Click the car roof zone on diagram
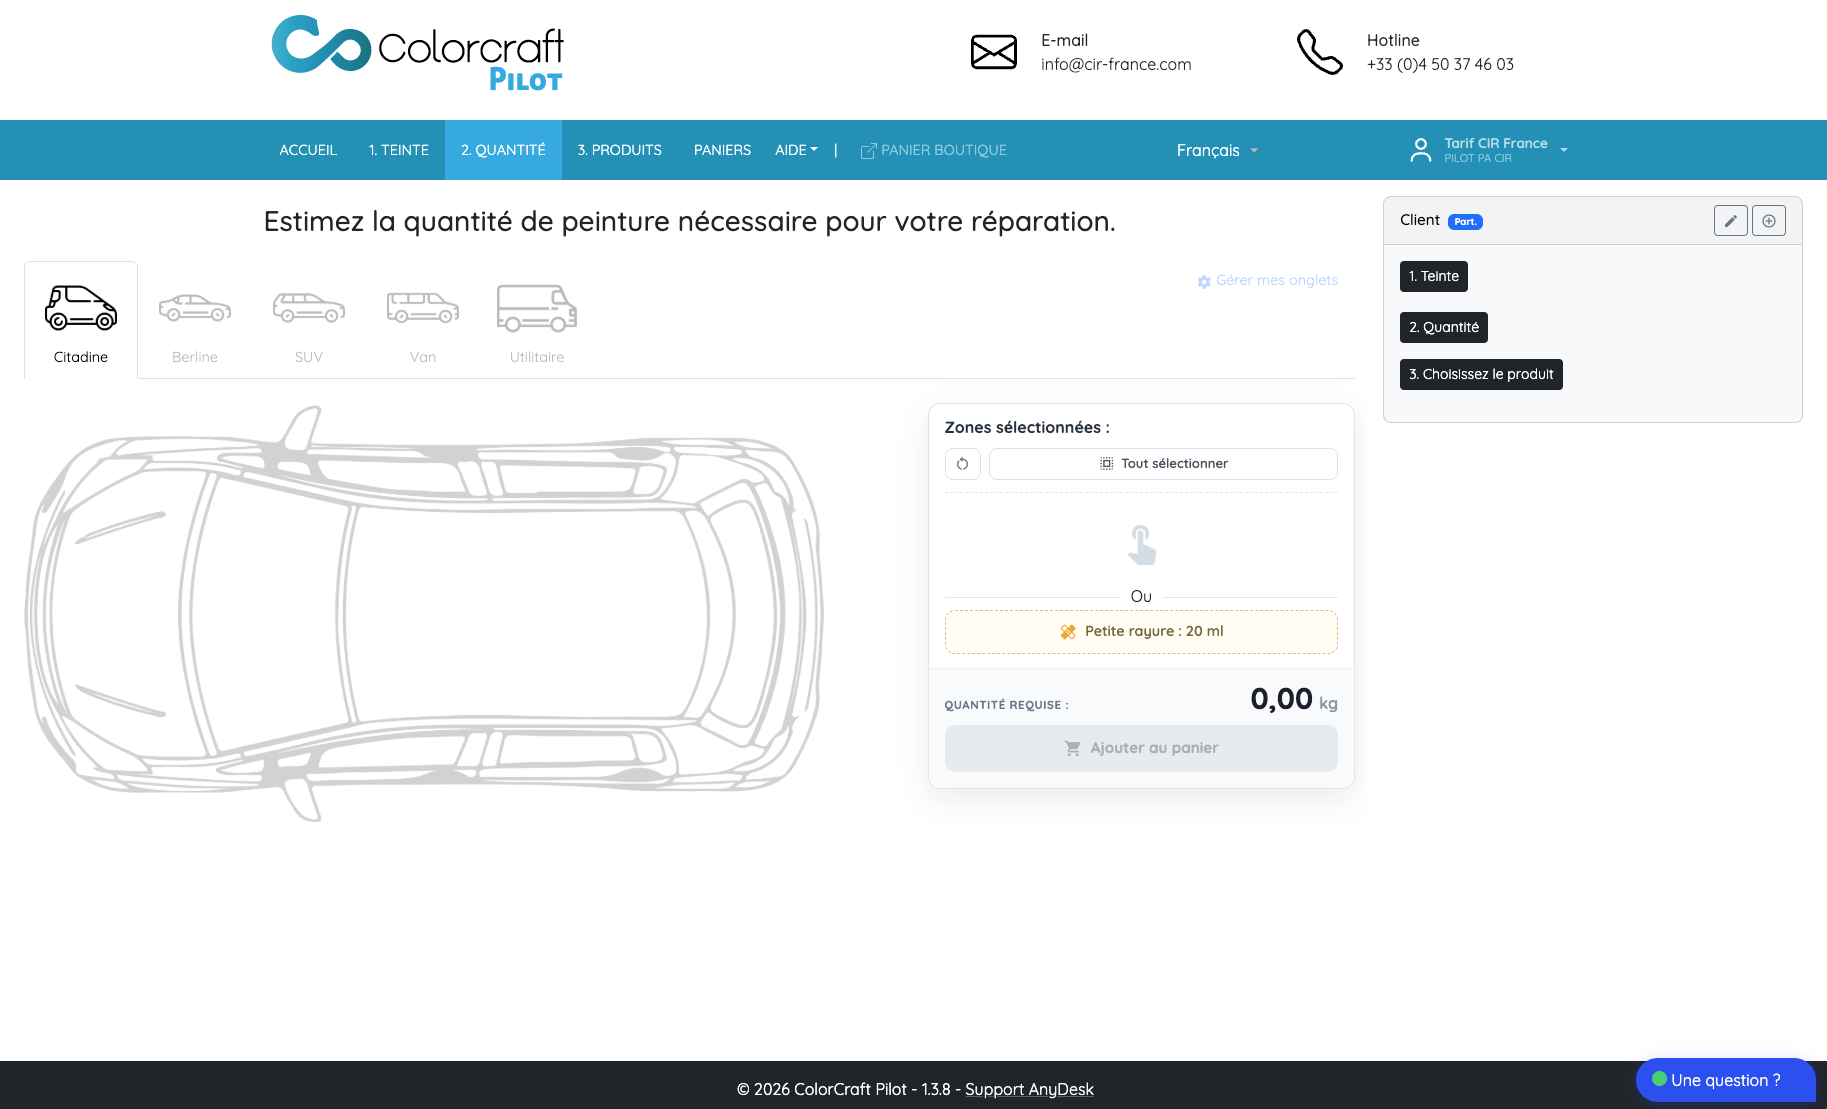The height and width of the screenshot is (1109, 1827). [x=525, y=612]
